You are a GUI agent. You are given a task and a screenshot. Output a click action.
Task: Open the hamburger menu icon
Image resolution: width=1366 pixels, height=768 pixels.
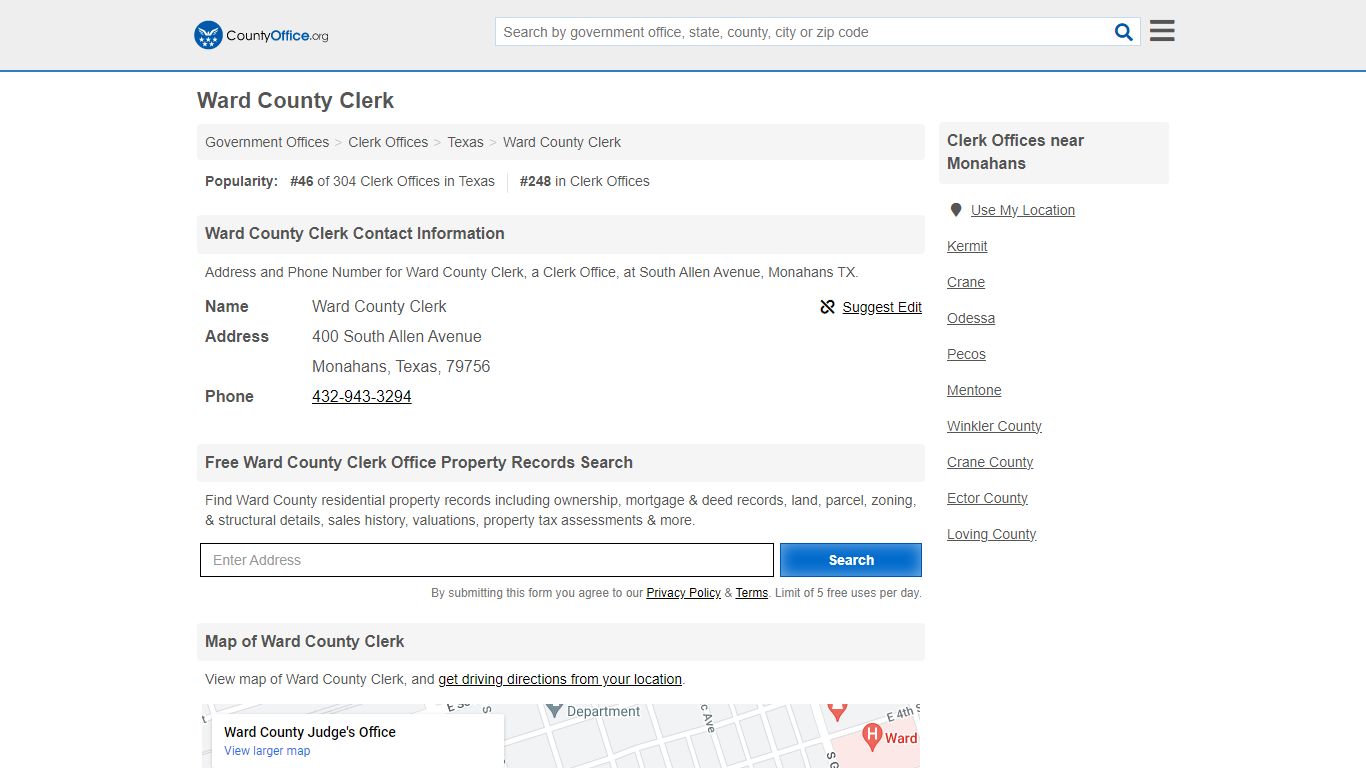click(1162, 31)
